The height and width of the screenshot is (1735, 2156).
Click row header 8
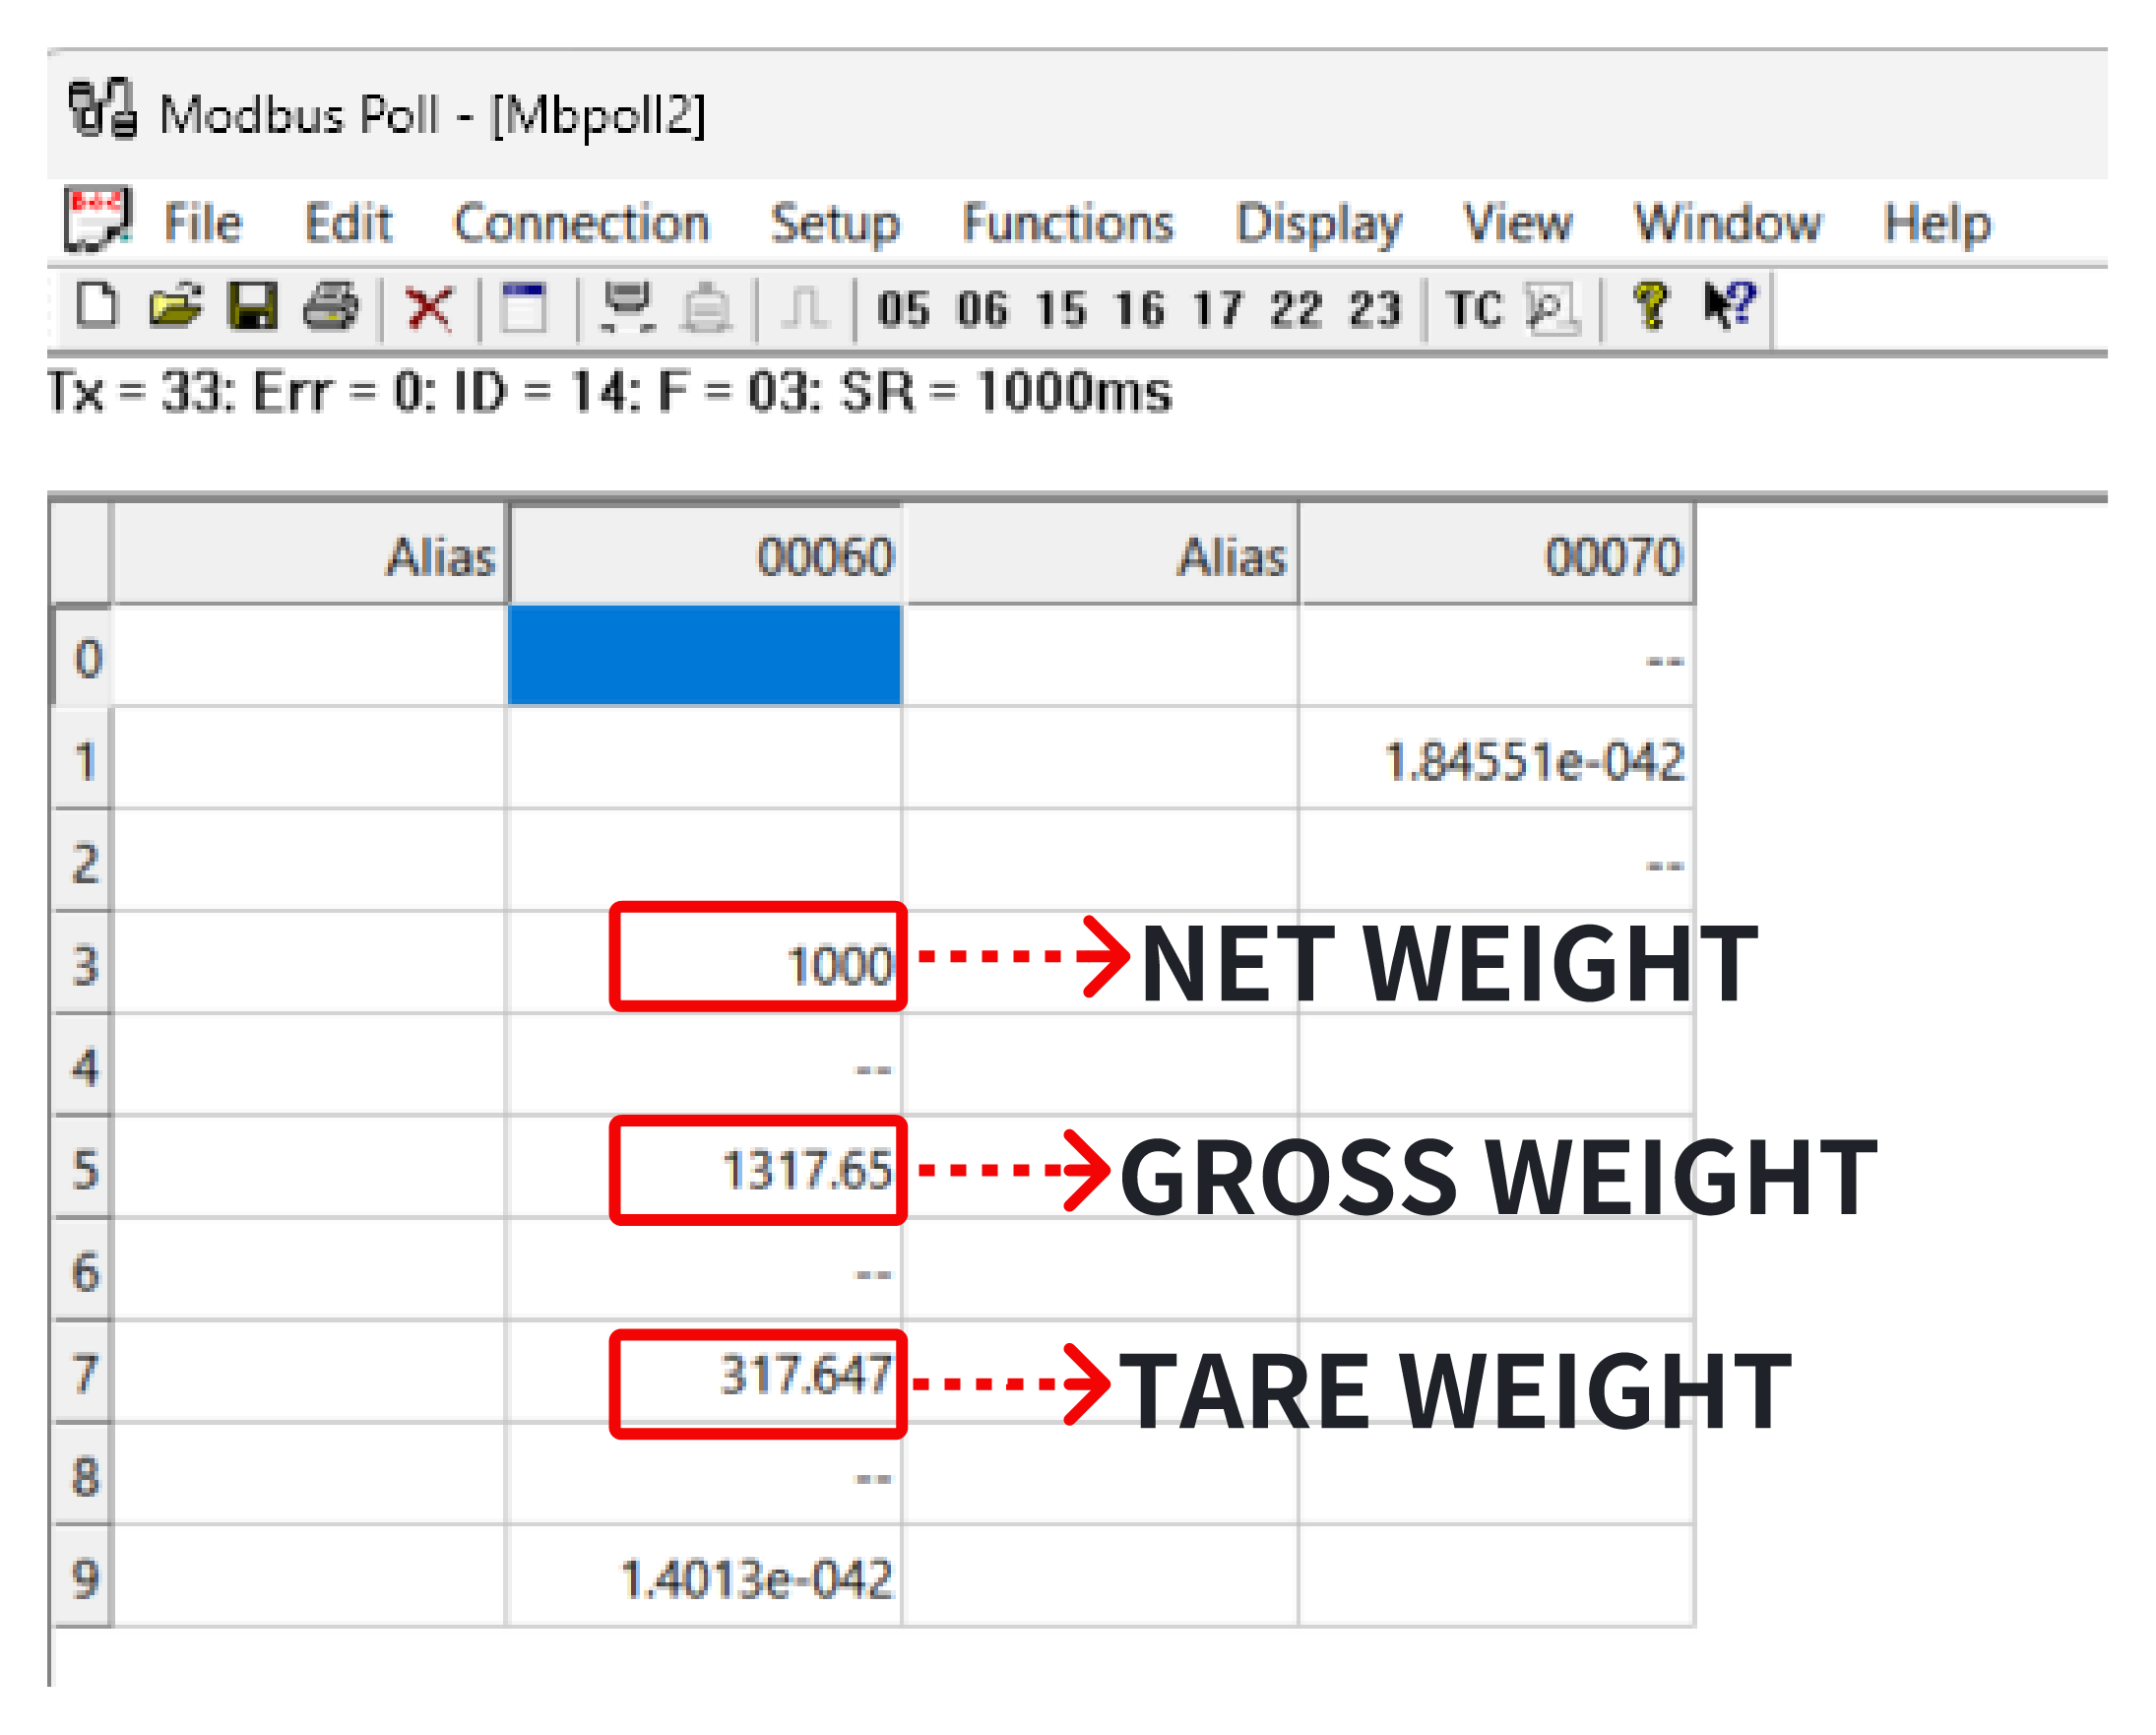pyautogui.click(x=82, y=1473)
